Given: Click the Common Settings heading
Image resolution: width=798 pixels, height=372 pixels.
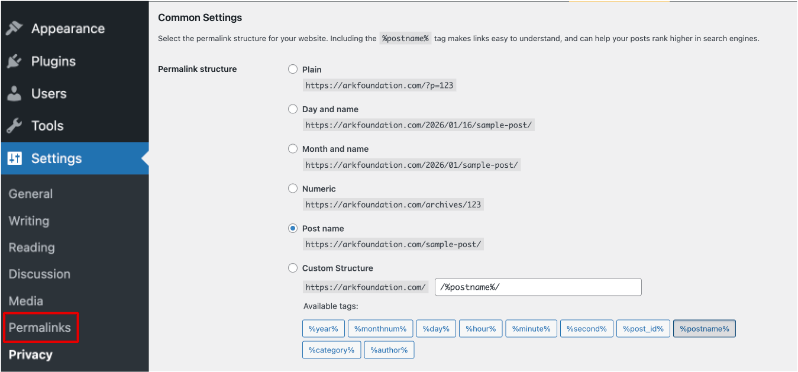Looking at the screenshot, I should pos(200,18).
